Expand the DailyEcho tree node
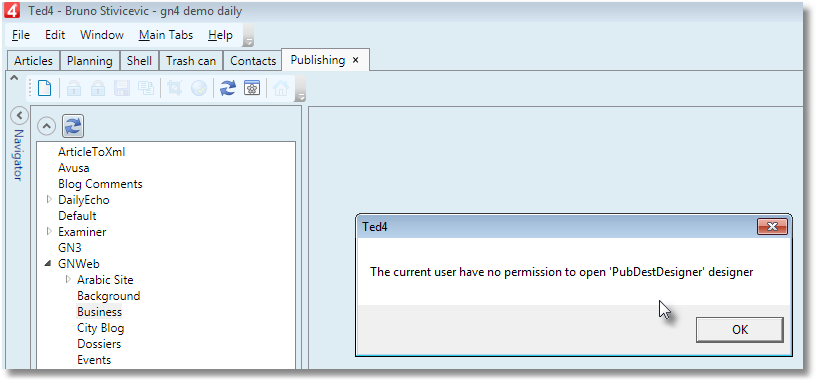Screen dimensions: 817x383 click(49, 200)
